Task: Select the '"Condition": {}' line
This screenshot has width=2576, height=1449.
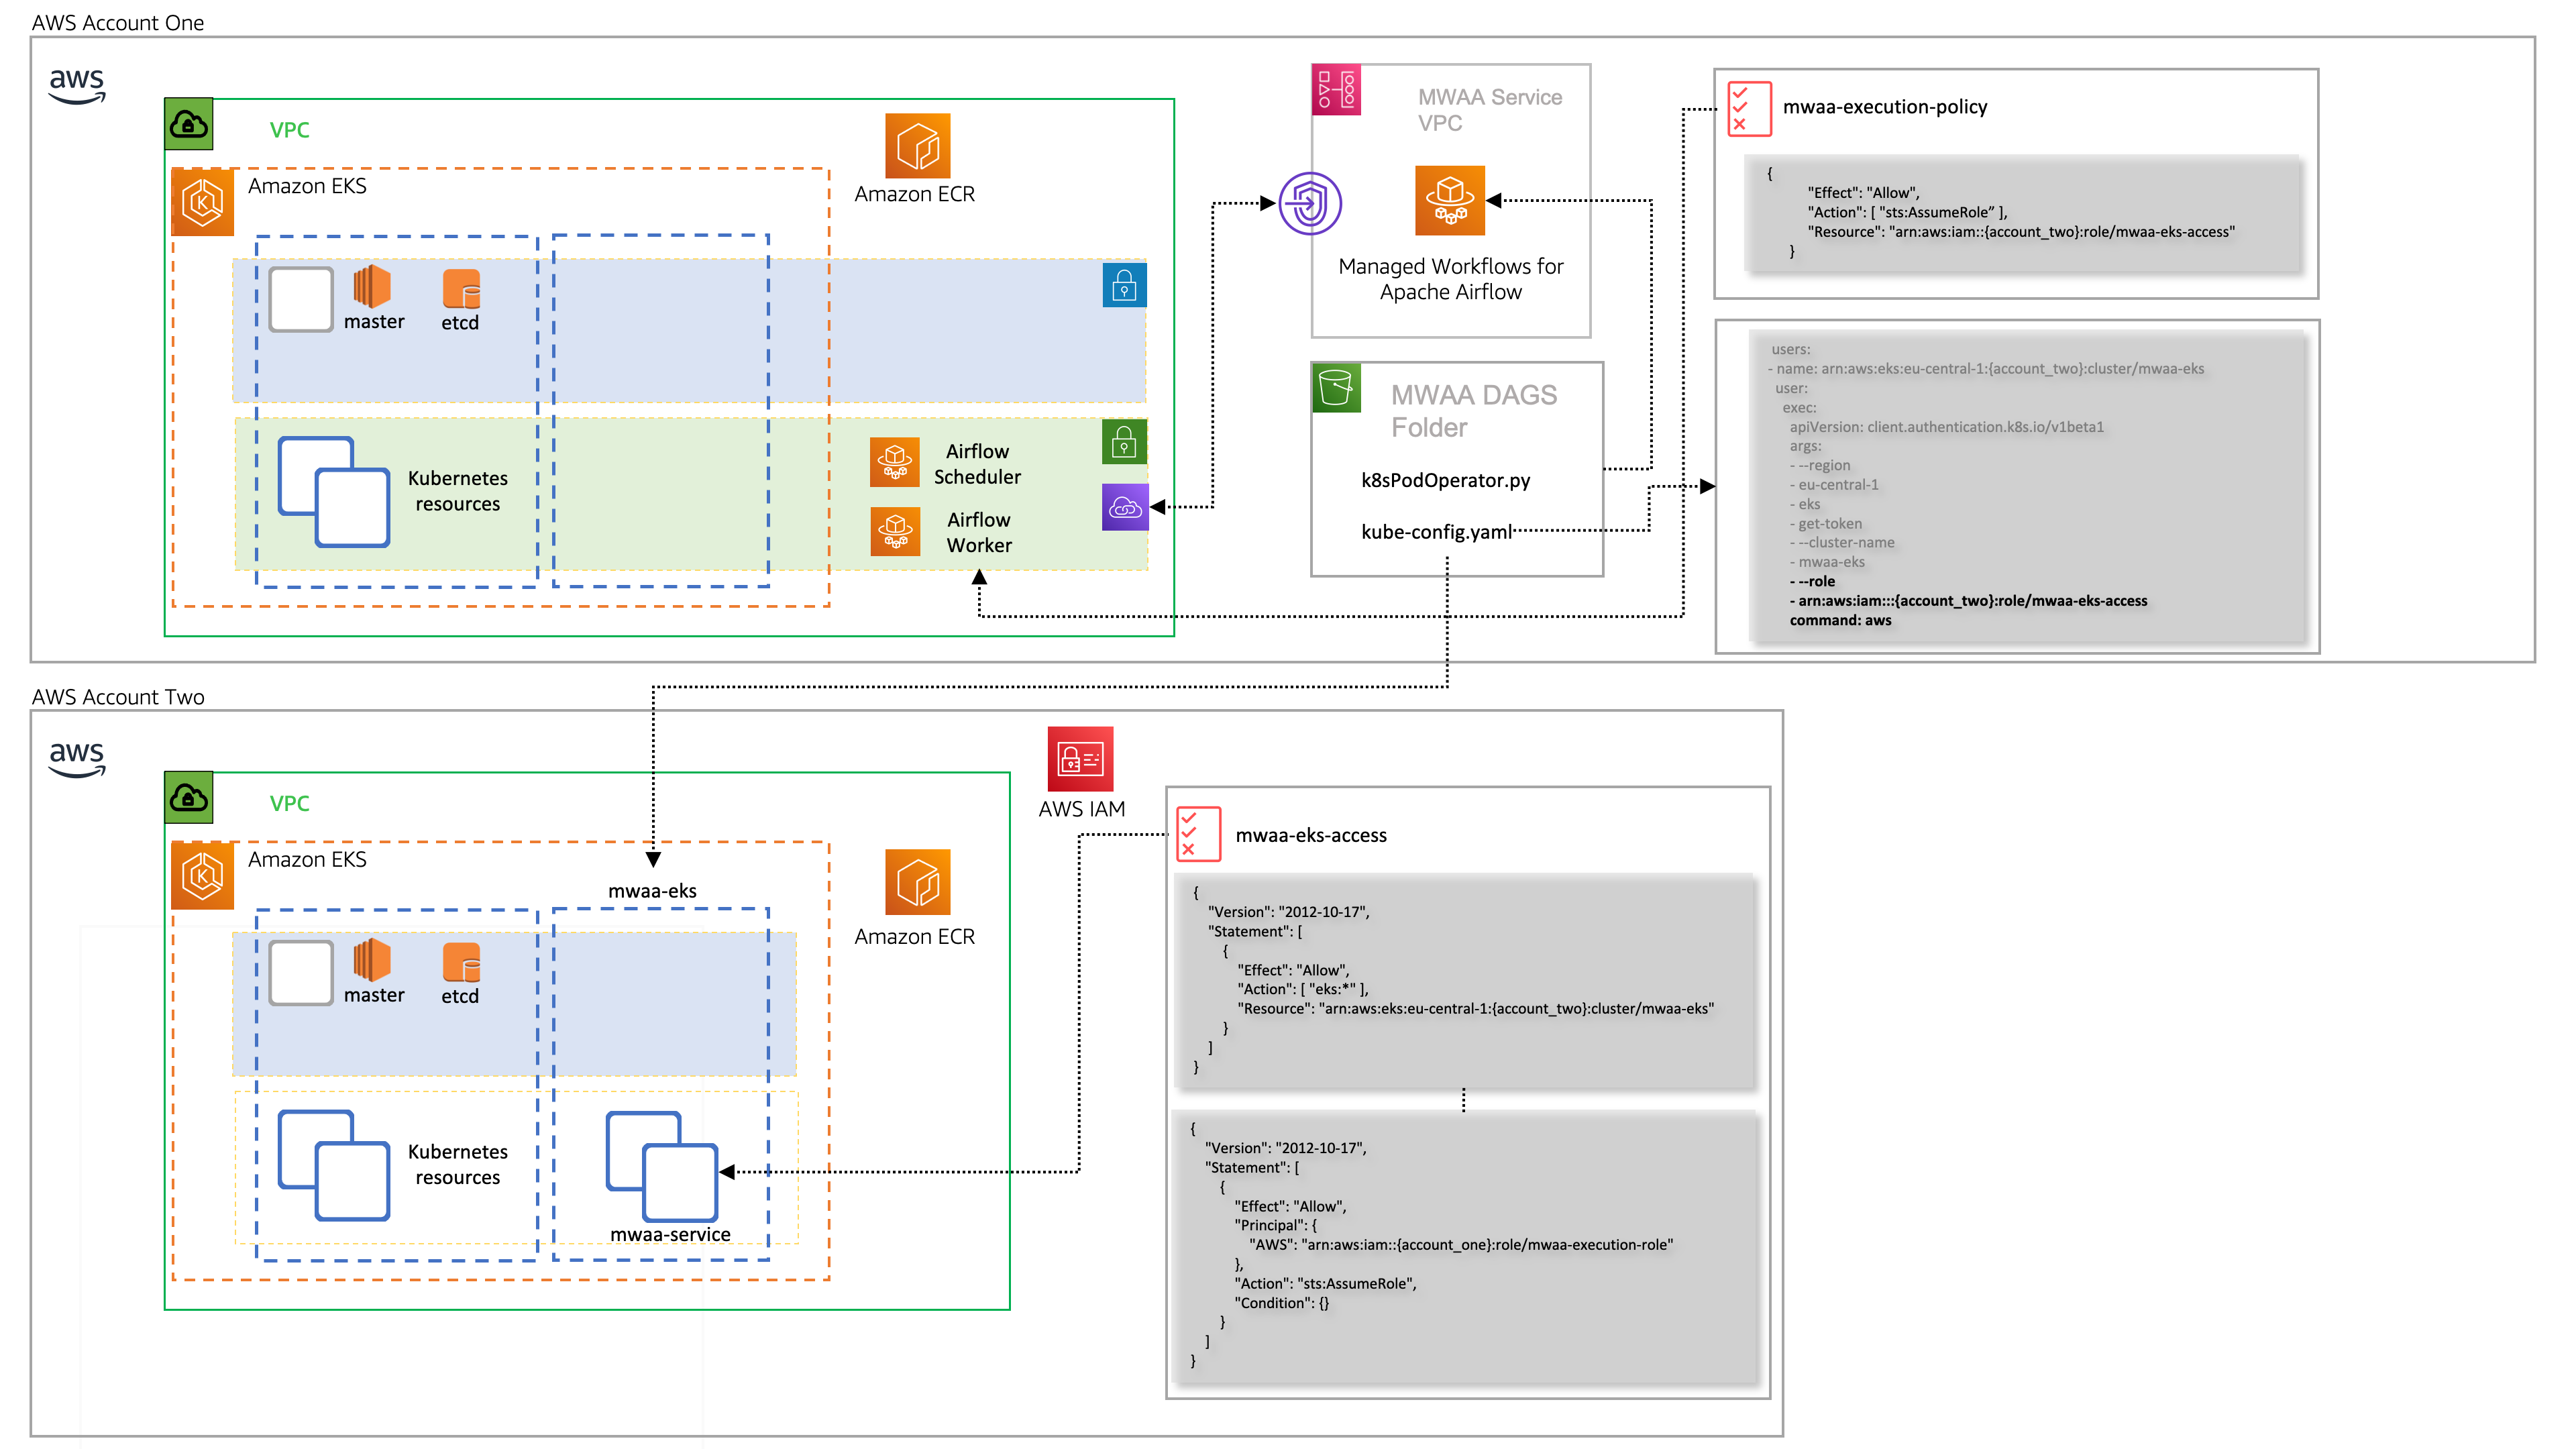Action: tap(1282, 1303)
